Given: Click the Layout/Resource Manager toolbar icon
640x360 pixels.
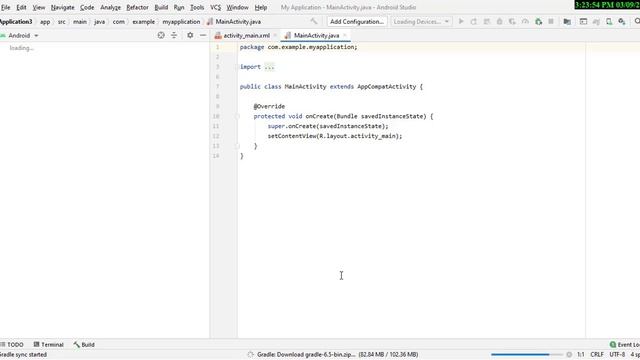Looking at the screenshot, I should (583, 21).
